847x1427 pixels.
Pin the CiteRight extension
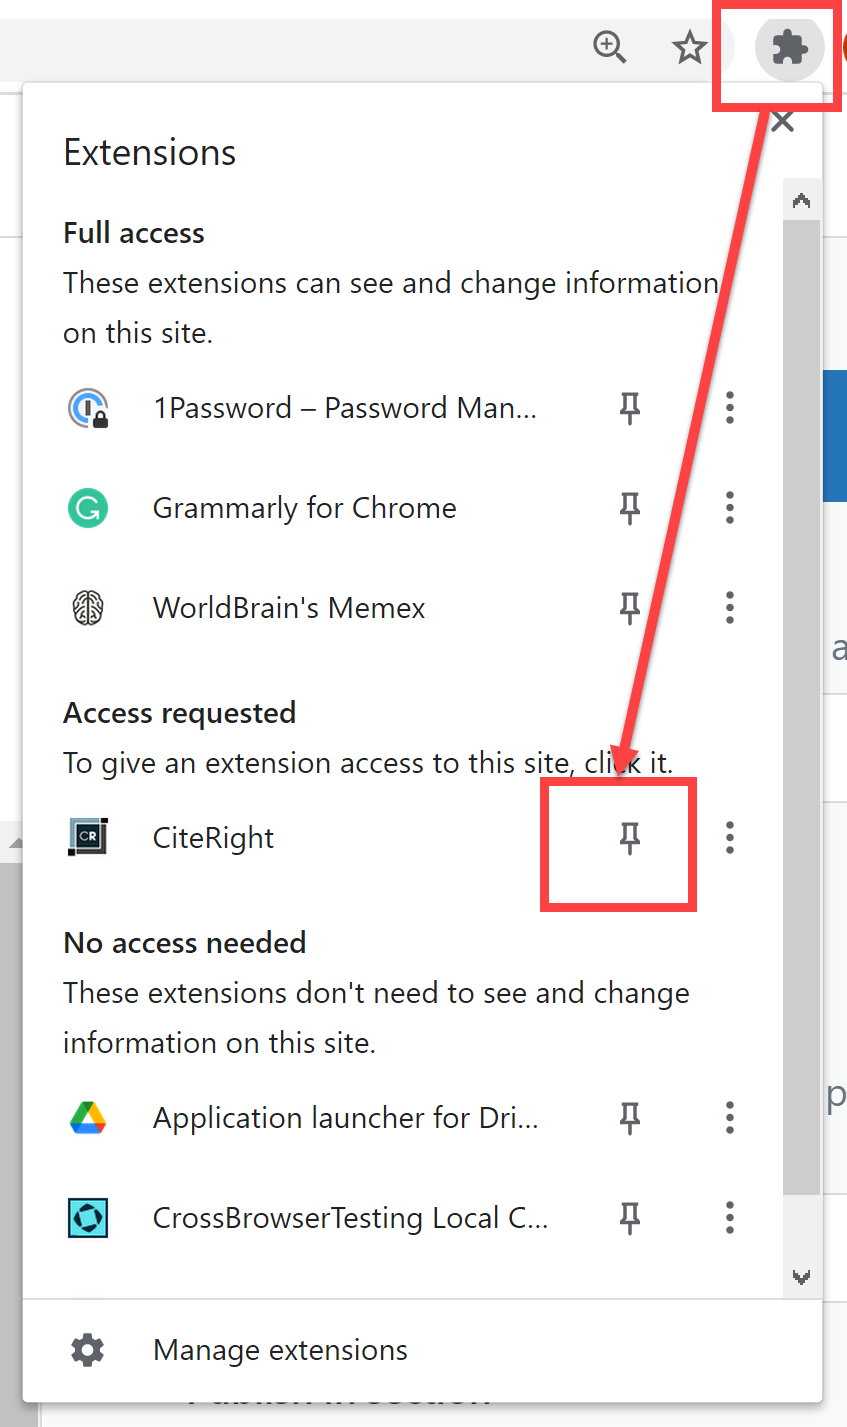tap(630, 838)
